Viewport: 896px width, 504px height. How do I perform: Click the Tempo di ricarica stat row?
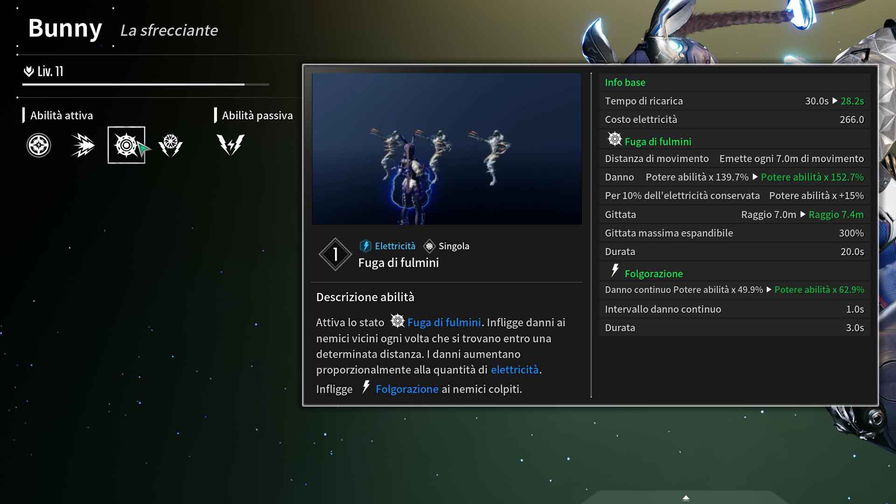tap(734, 101)
